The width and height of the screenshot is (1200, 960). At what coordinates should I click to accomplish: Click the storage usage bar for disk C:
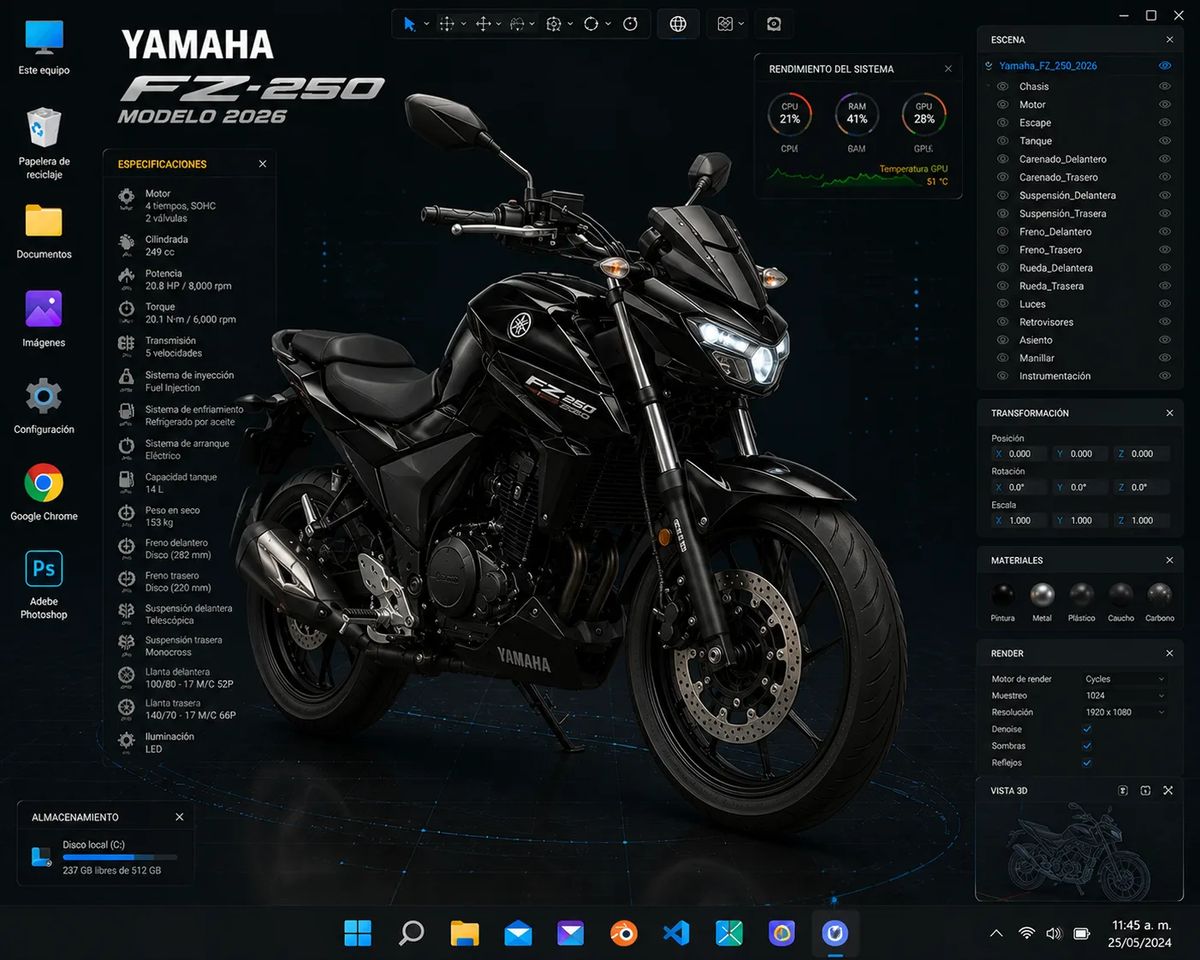(120, 857)
